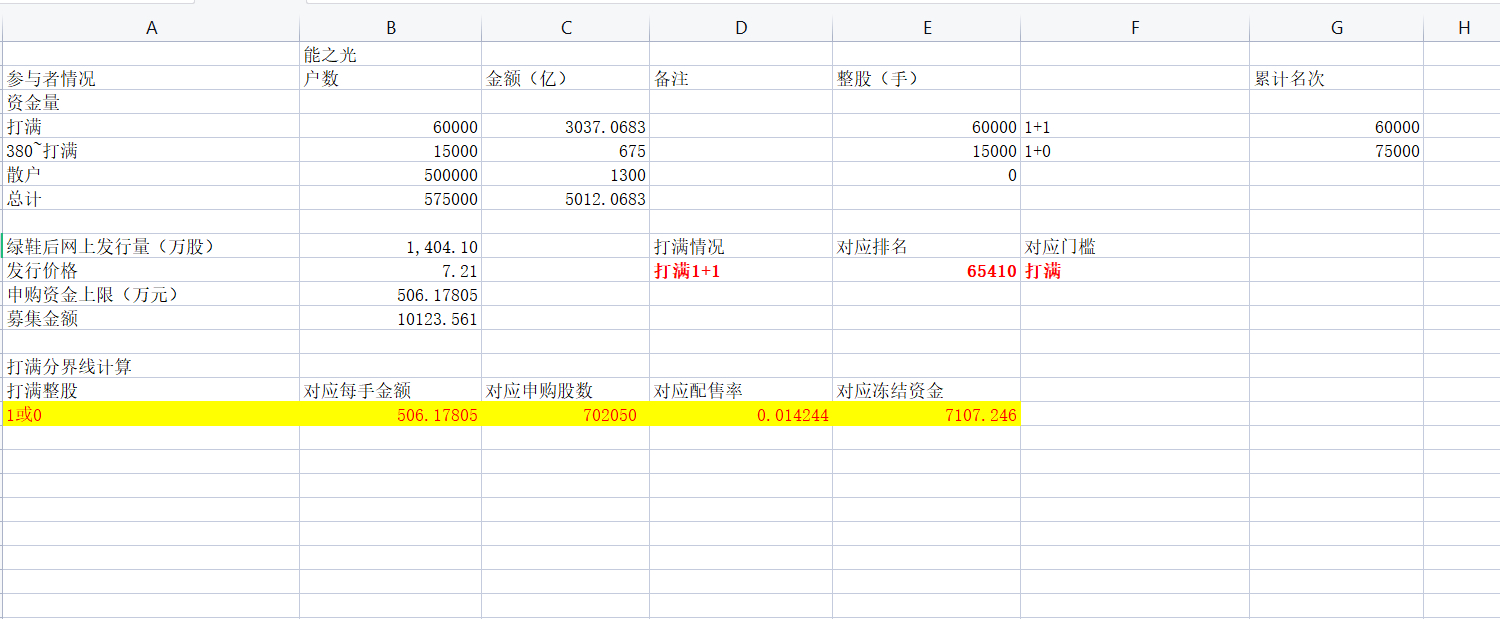Click the 1+0 cell
The width and height of the screenshot is (1500, 619).
(1135, 151)
